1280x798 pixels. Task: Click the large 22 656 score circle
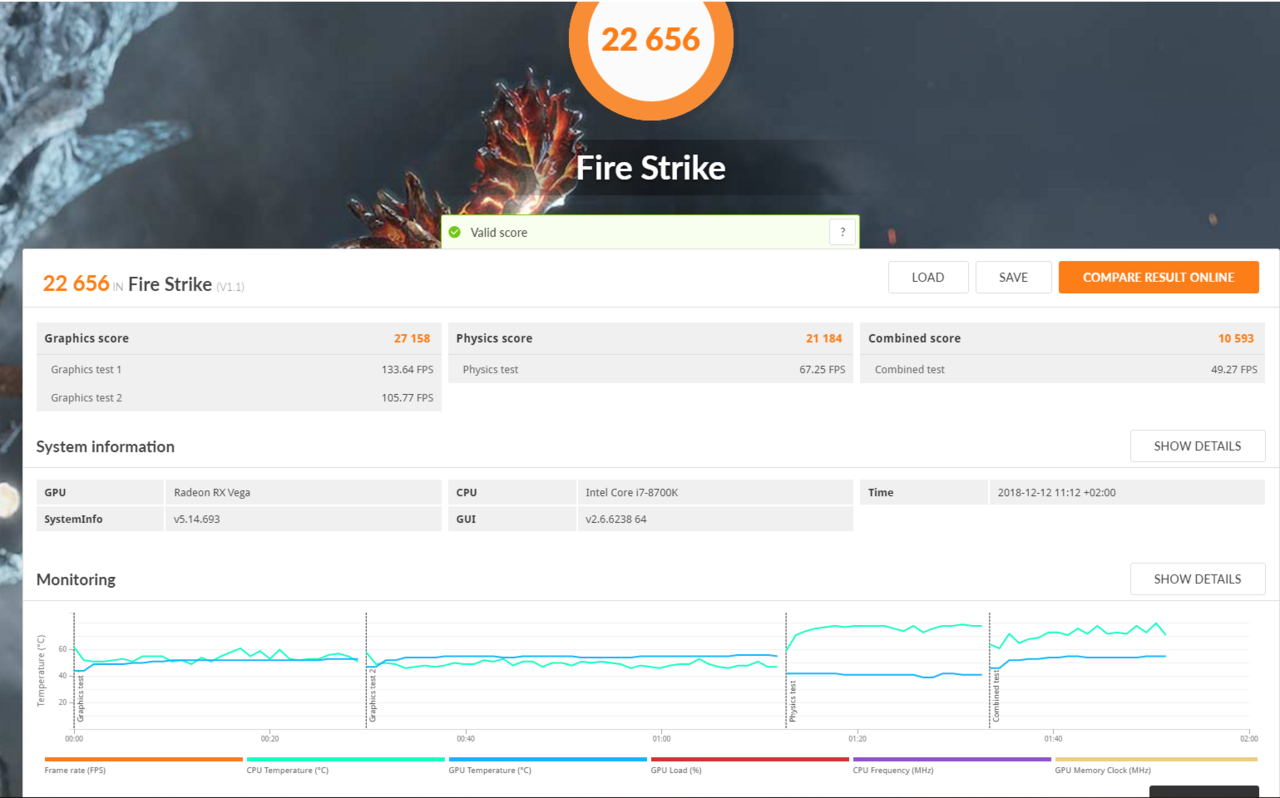[x=651, y=38]
